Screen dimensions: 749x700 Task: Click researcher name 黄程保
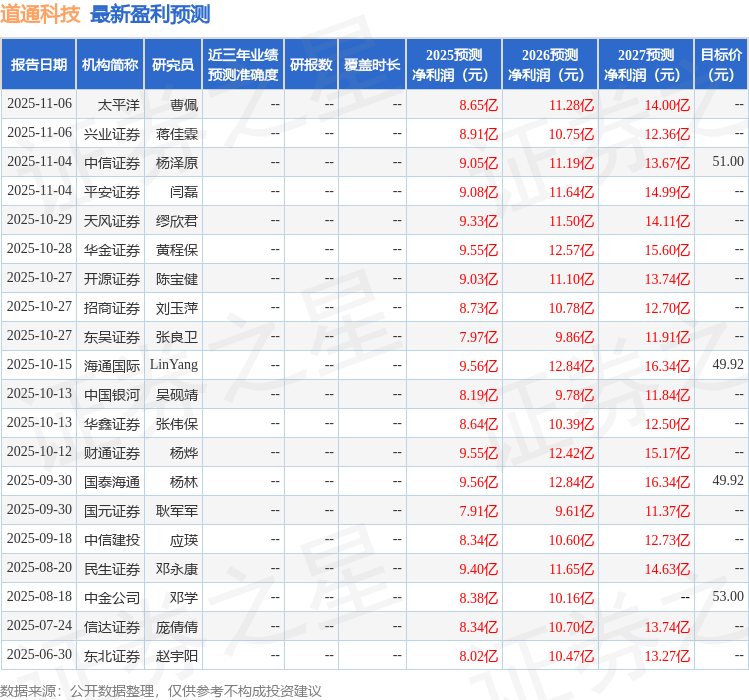click(x=177, y=250)
